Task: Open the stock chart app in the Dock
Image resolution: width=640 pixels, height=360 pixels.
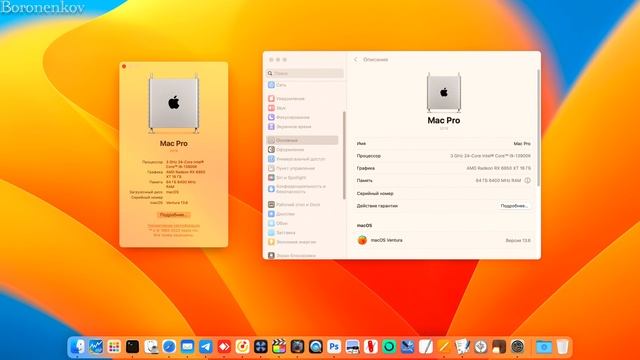Action: (x=96, y=347)
